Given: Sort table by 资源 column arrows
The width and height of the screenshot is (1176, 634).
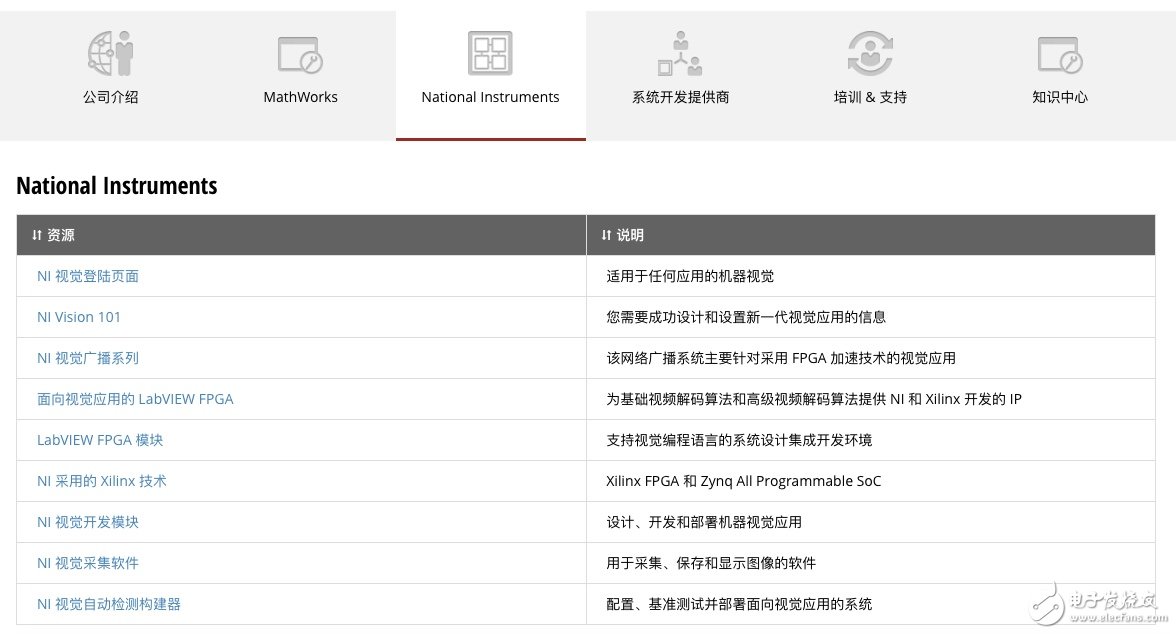Looking at the screenshot, I should (x=37, y=236).
